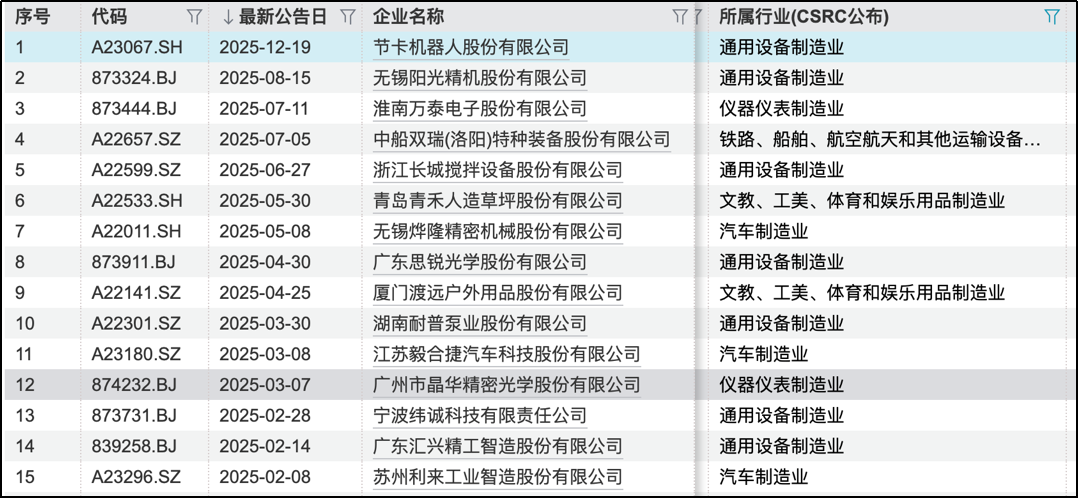The width and height of the screenshot is (1079, 500).
Task: Select stock code 873911.BJ cell
Action: click(133, 262)
